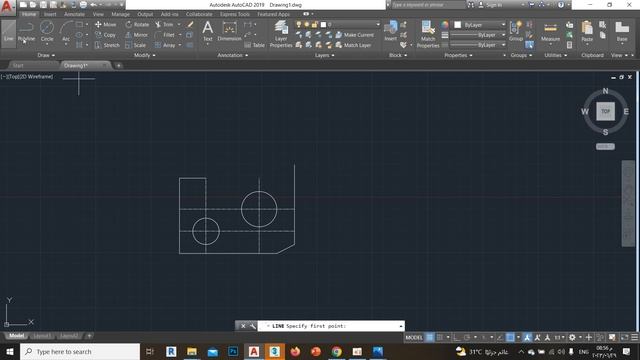Open Layer Properties manager
This screenshot has width=640, height=360.
281,34
